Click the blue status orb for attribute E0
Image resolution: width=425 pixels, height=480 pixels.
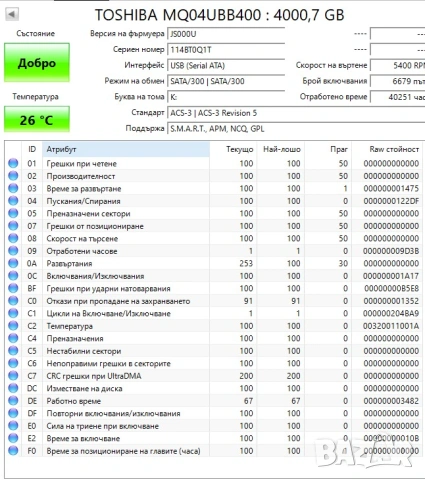[x=13, y=426]
